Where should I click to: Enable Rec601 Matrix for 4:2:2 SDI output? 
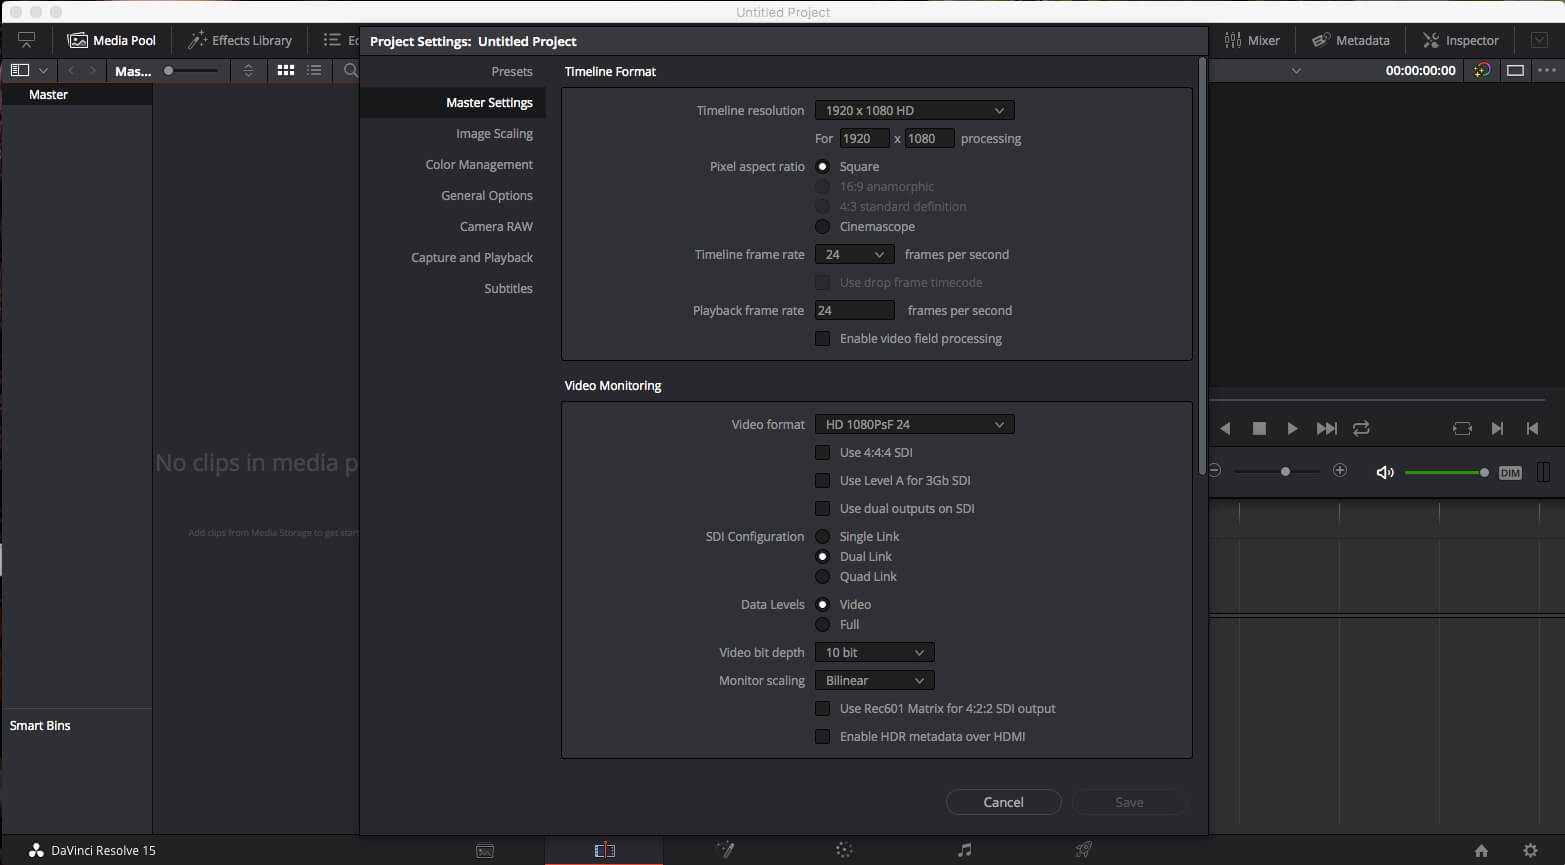(822, 708)
